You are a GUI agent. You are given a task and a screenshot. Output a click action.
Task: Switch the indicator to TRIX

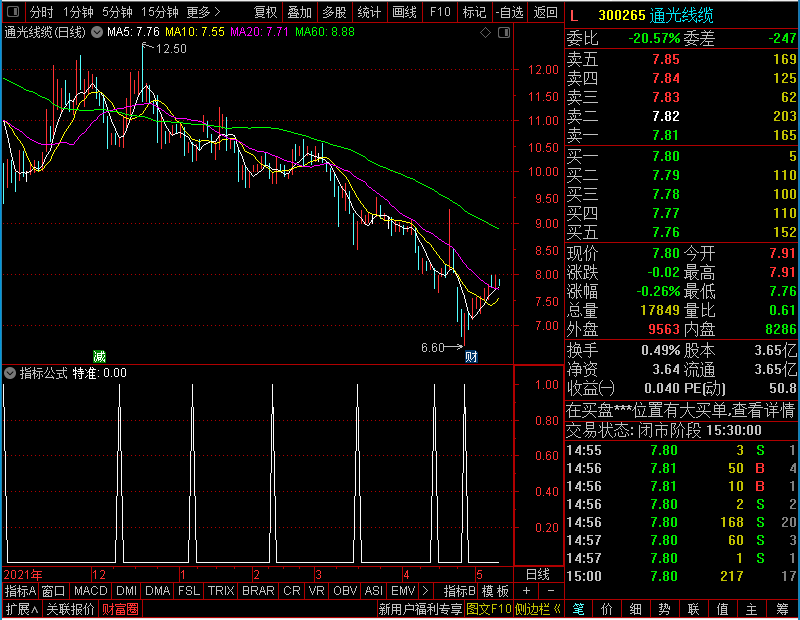[x=221, y=591]
